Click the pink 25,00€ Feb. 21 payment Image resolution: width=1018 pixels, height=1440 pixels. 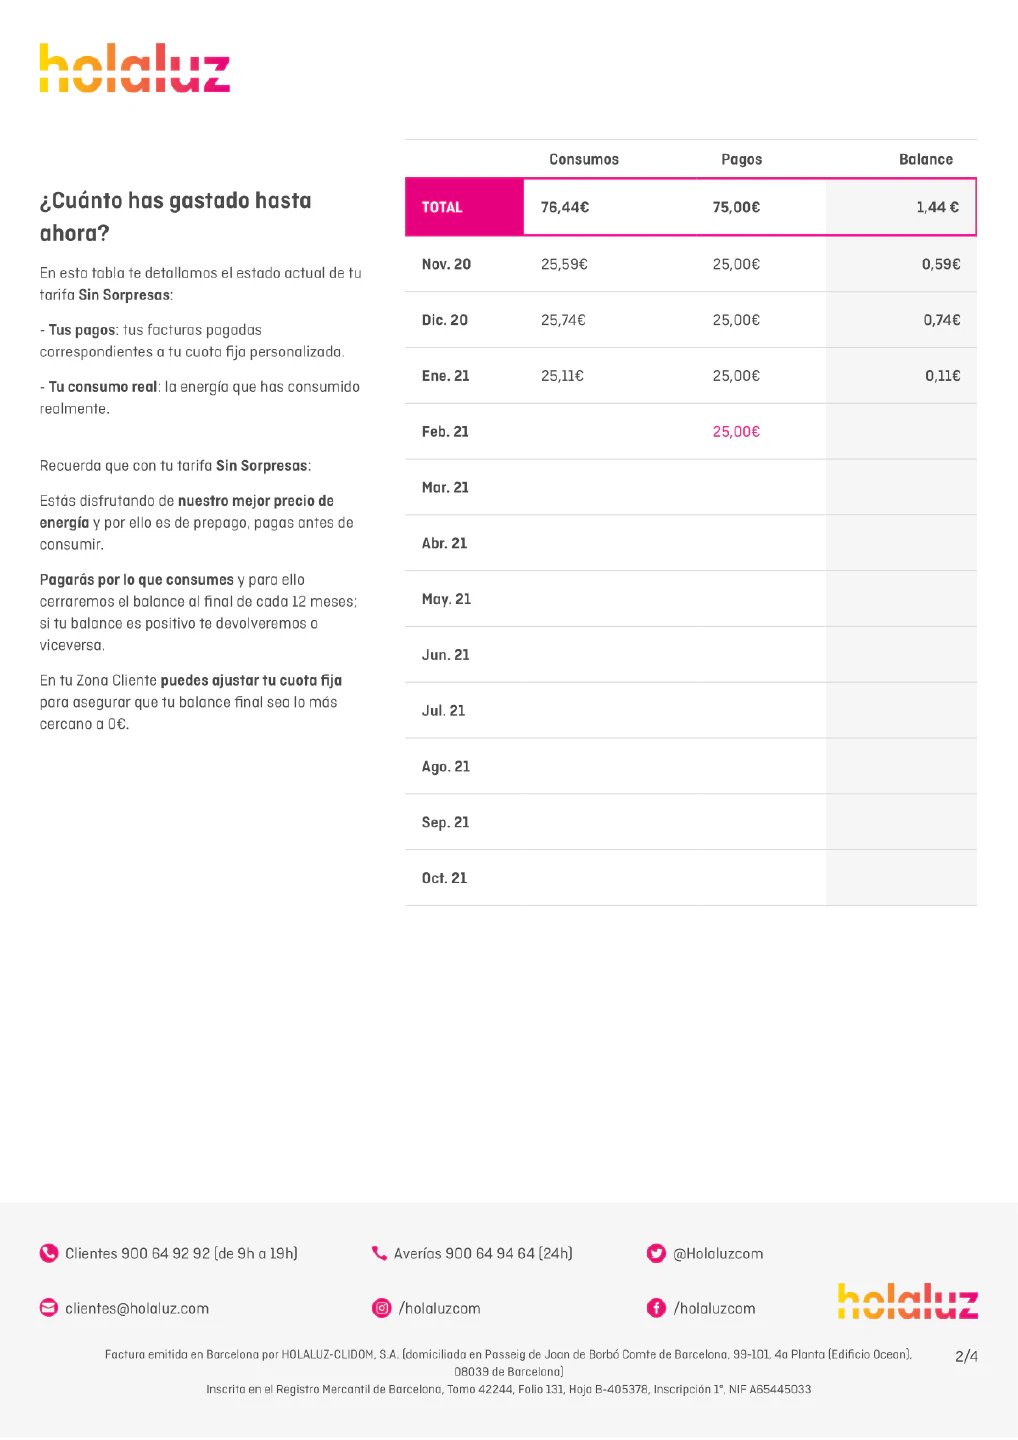[x=736, y=432]
